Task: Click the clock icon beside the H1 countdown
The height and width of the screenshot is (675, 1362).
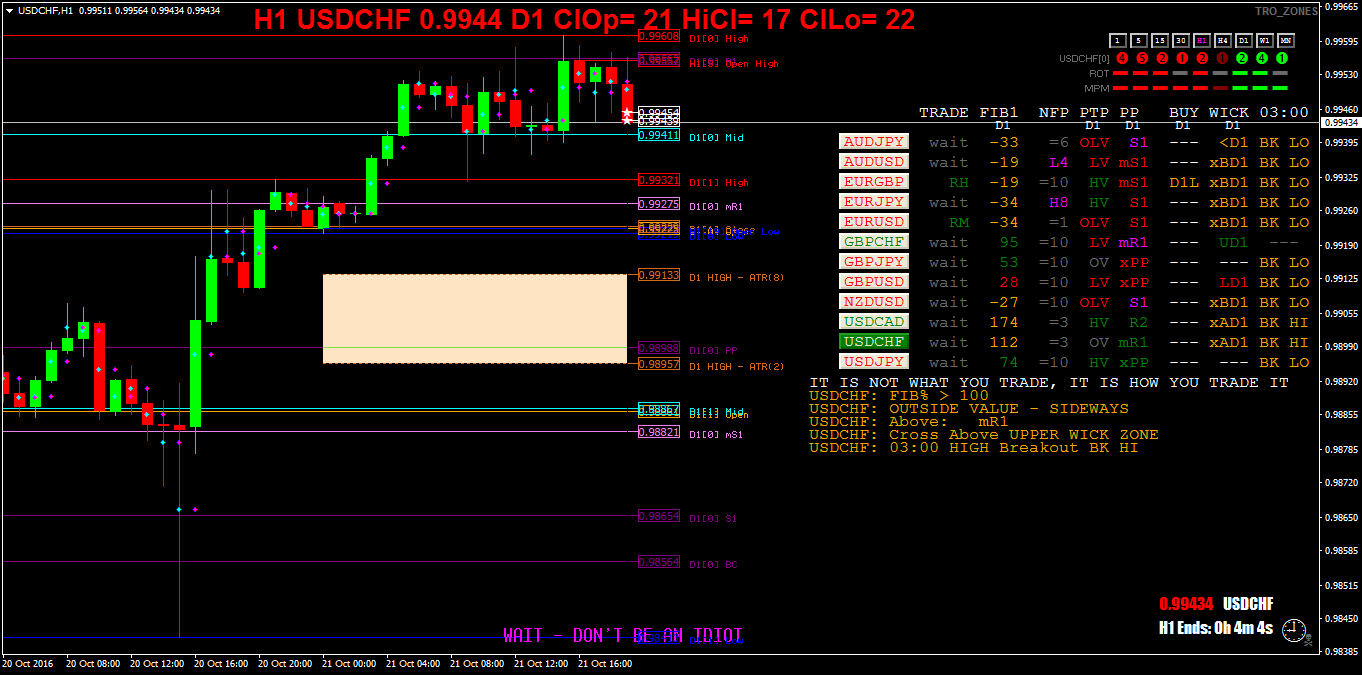Action: [x=1294, y=630]
